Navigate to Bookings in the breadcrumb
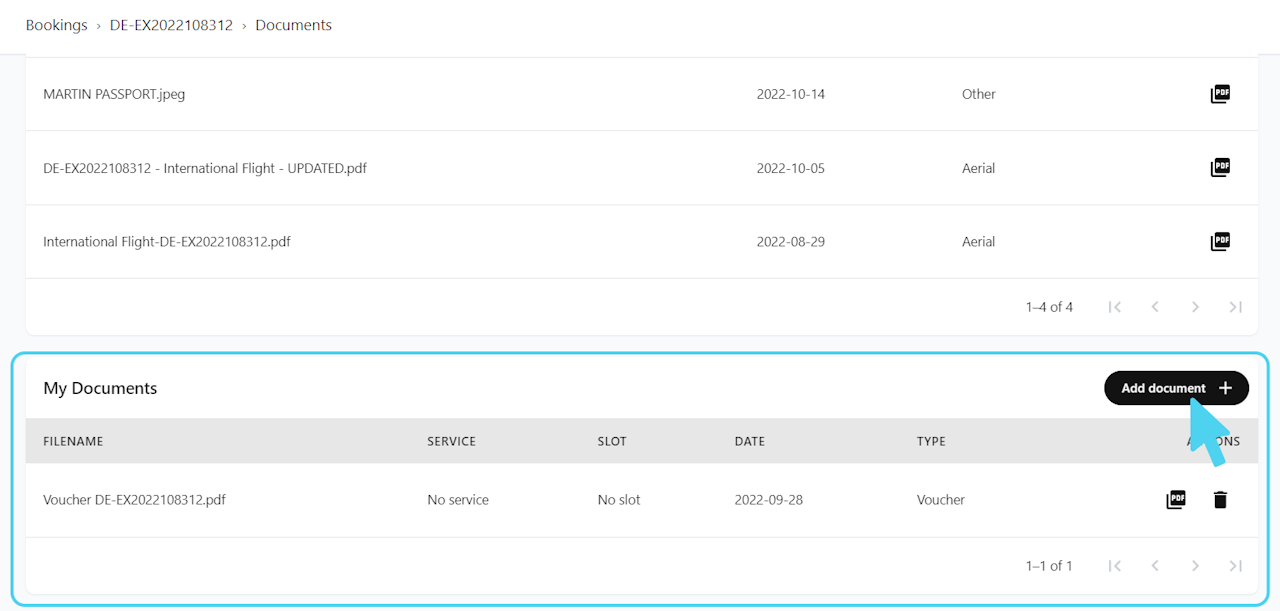Image resolution: width=1280 pixels, height=611 pixels. click(x=57, y=25)
